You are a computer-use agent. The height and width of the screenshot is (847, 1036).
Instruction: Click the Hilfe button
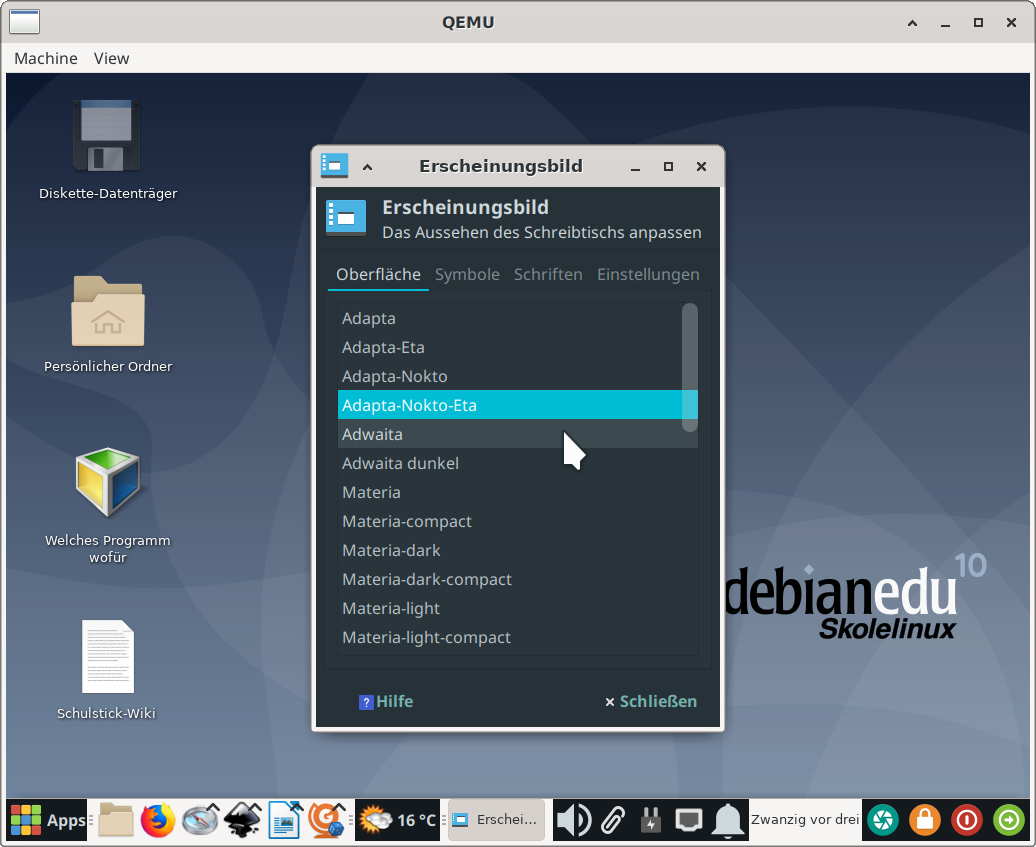[x=386, y=702]
